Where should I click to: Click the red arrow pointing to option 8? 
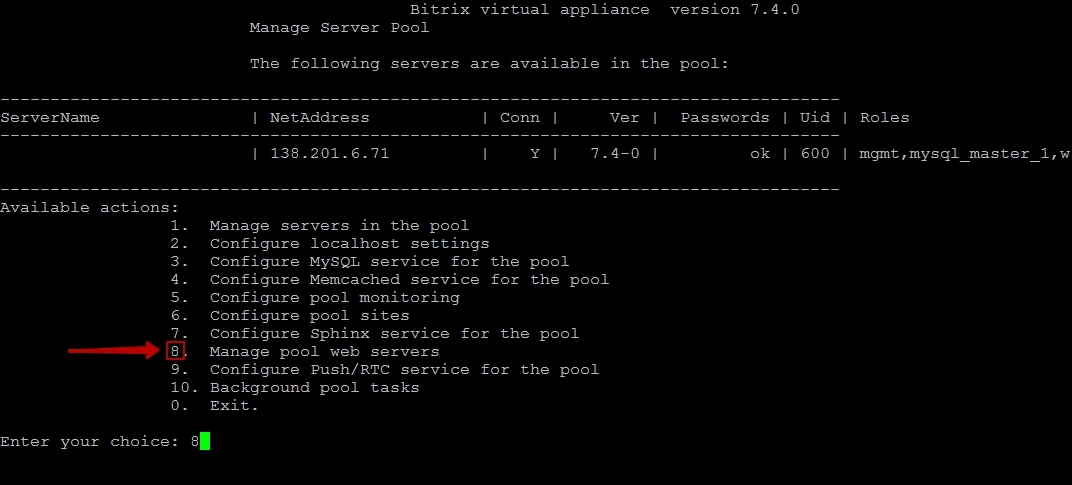tap(116, 351)
